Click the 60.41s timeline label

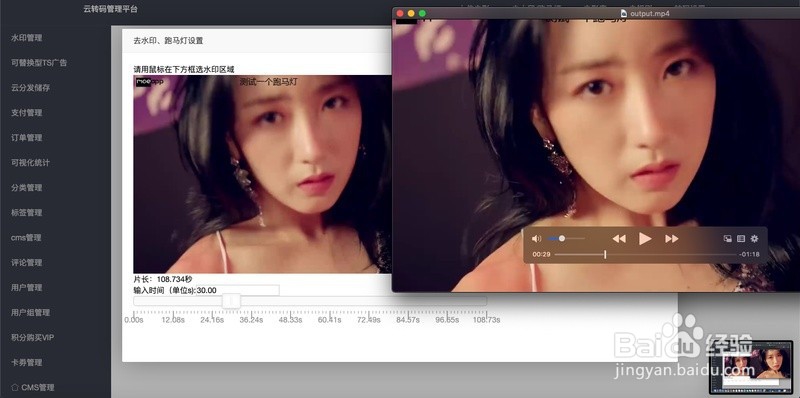[330, 320]
